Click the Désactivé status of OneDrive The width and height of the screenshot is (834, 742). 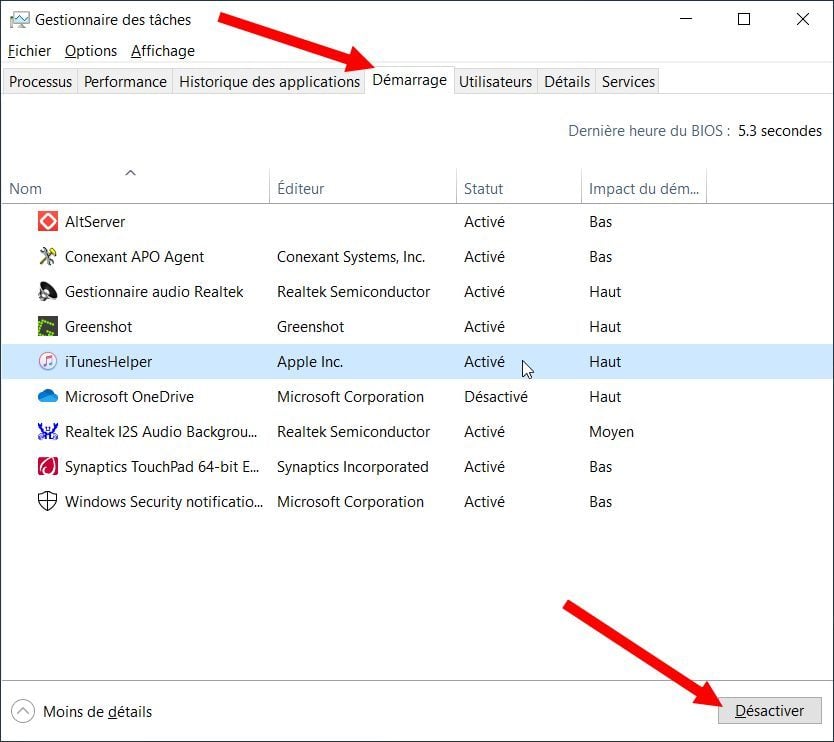(x=496, y=397)
